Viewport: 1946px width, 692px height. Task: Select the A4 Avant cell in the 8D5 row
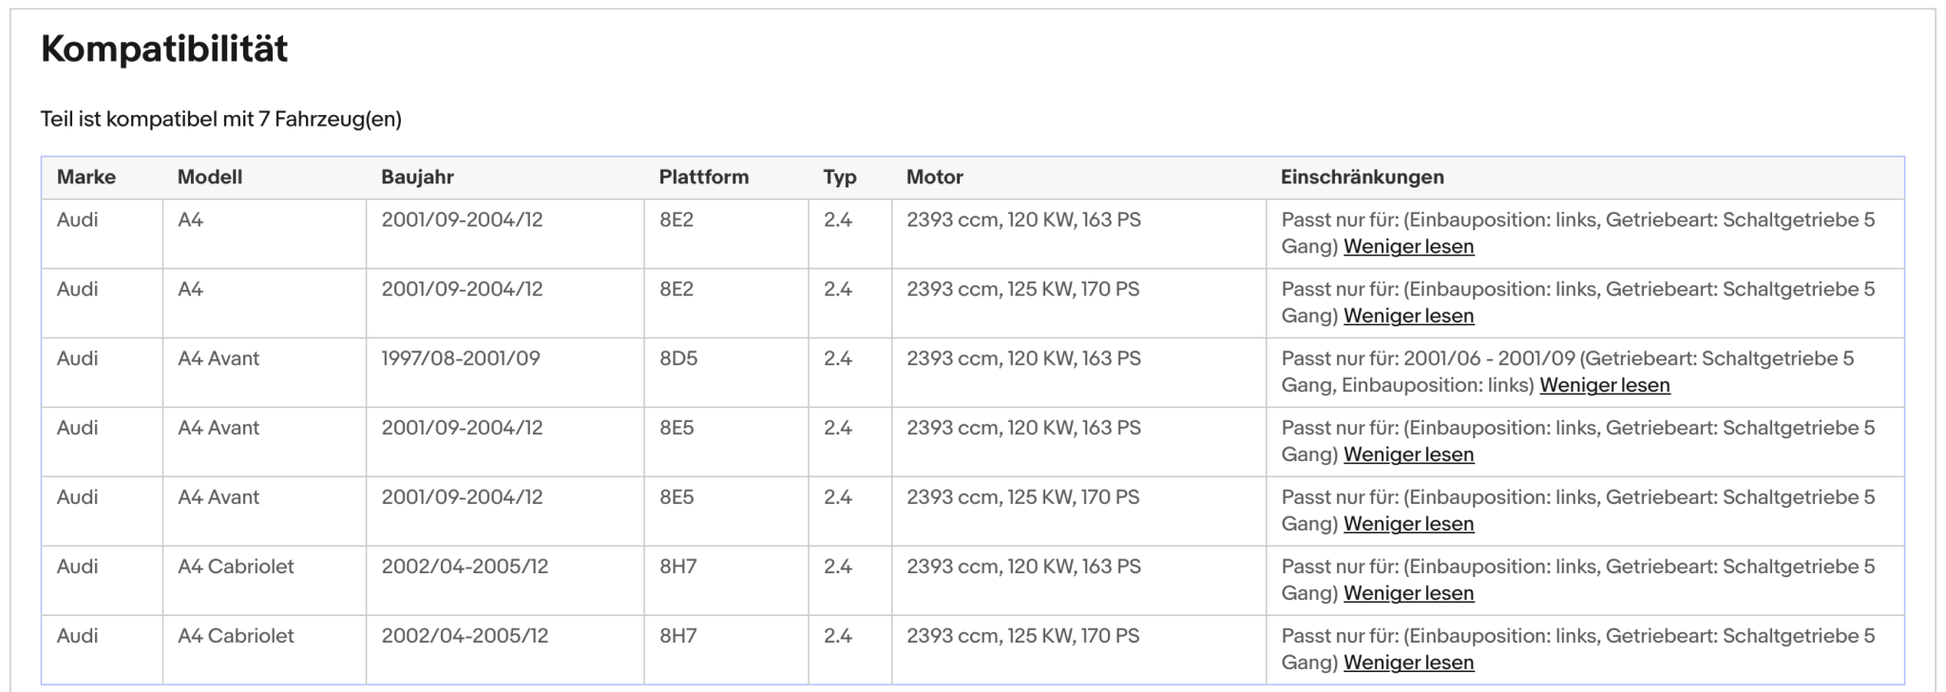point(218,359)
